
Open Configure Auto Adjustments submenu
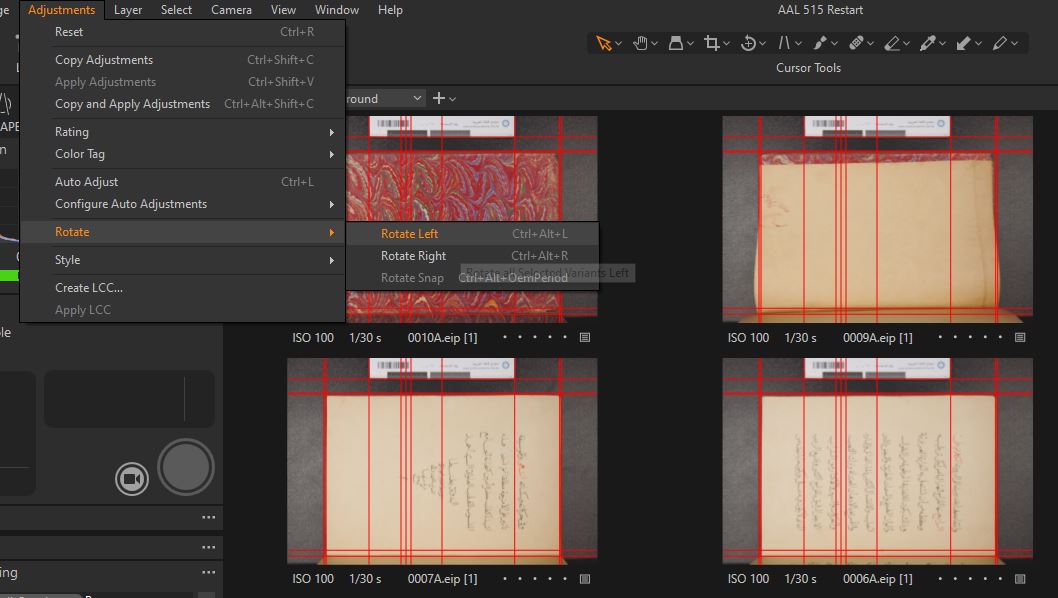[183, 204]
